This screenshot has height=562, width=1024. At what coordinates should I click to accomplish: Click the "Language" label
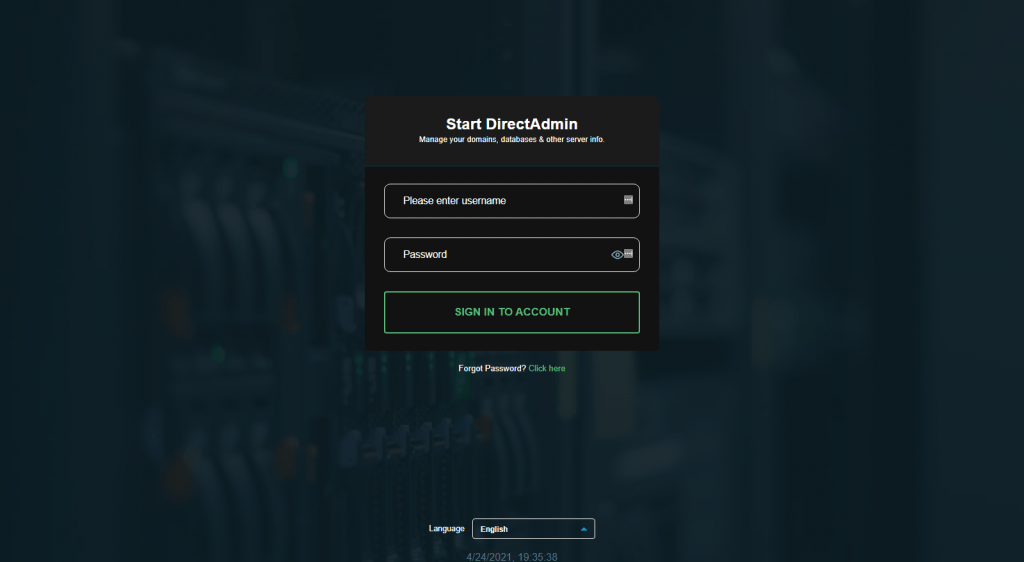point(447,529)
